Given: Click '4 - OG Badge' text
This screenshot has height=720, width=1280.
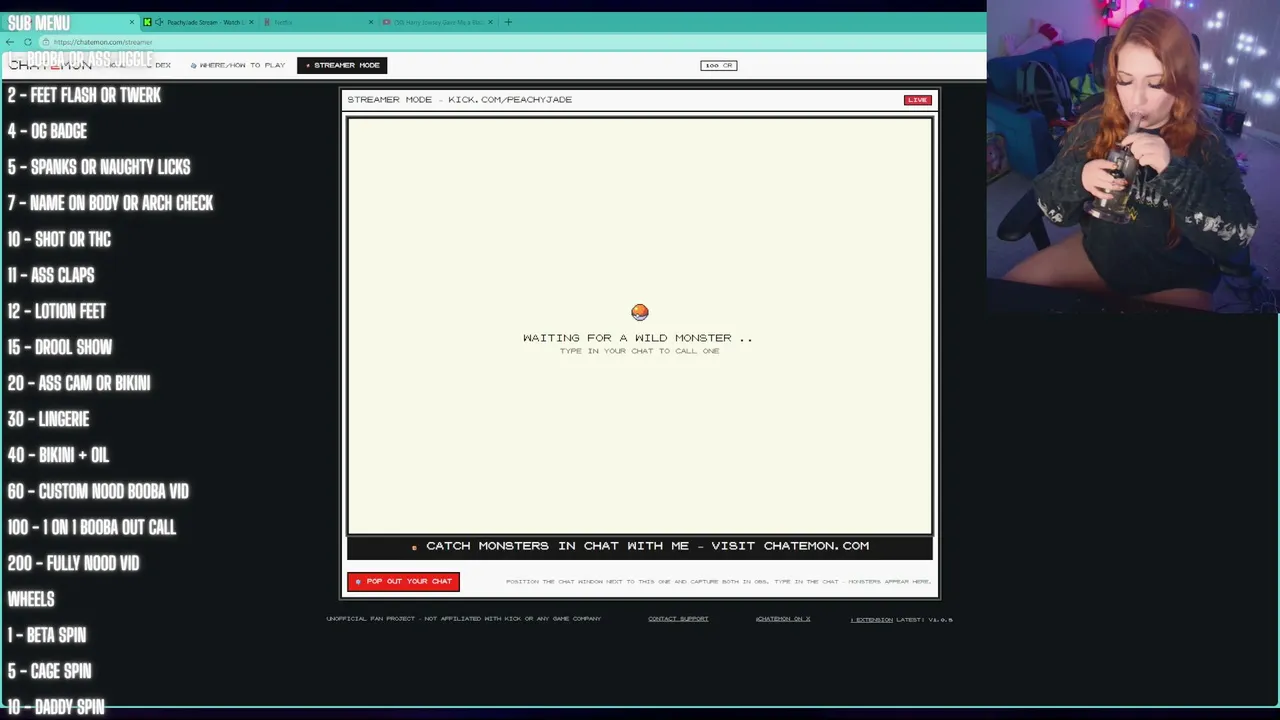Looking at the screenshot, I should click(x=47, y=131).
